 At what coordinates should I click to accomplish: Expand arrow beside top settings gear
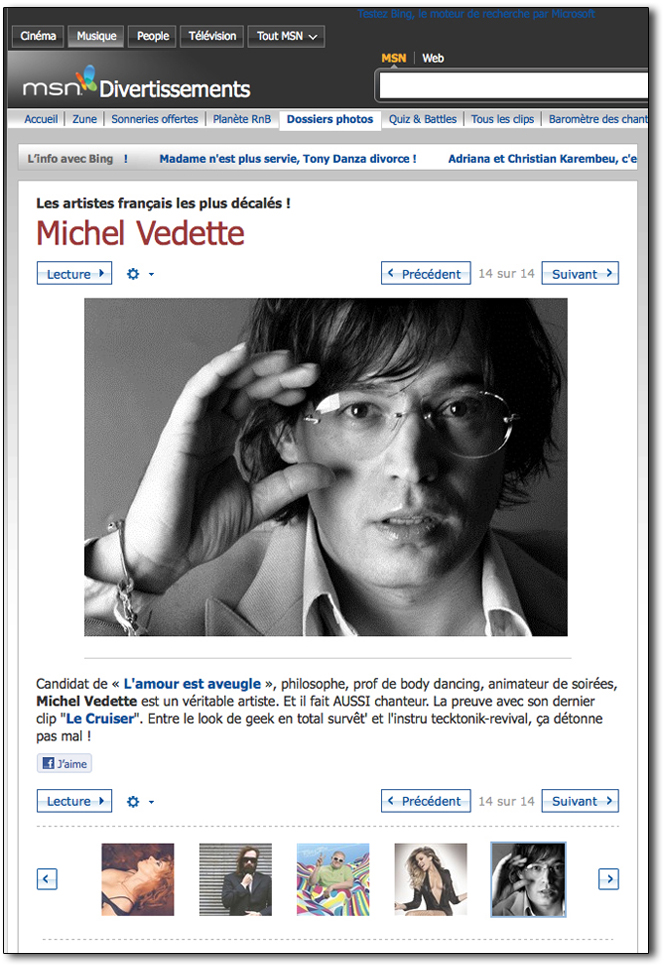click(151, 274)
